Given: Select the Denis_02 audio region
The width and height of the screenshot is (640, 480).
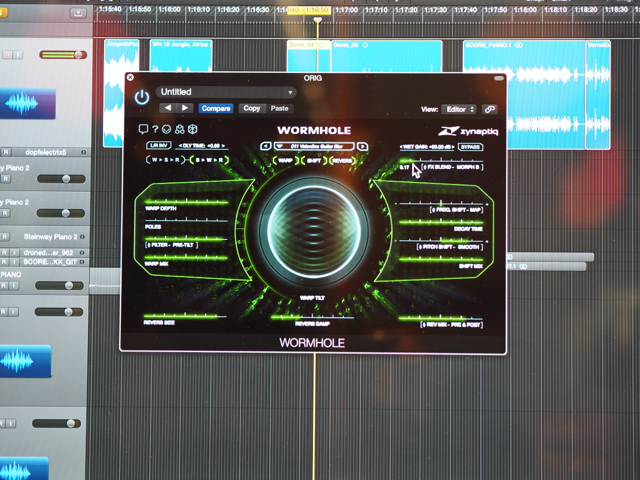Looking at the screenshot, I should (308, 56).
